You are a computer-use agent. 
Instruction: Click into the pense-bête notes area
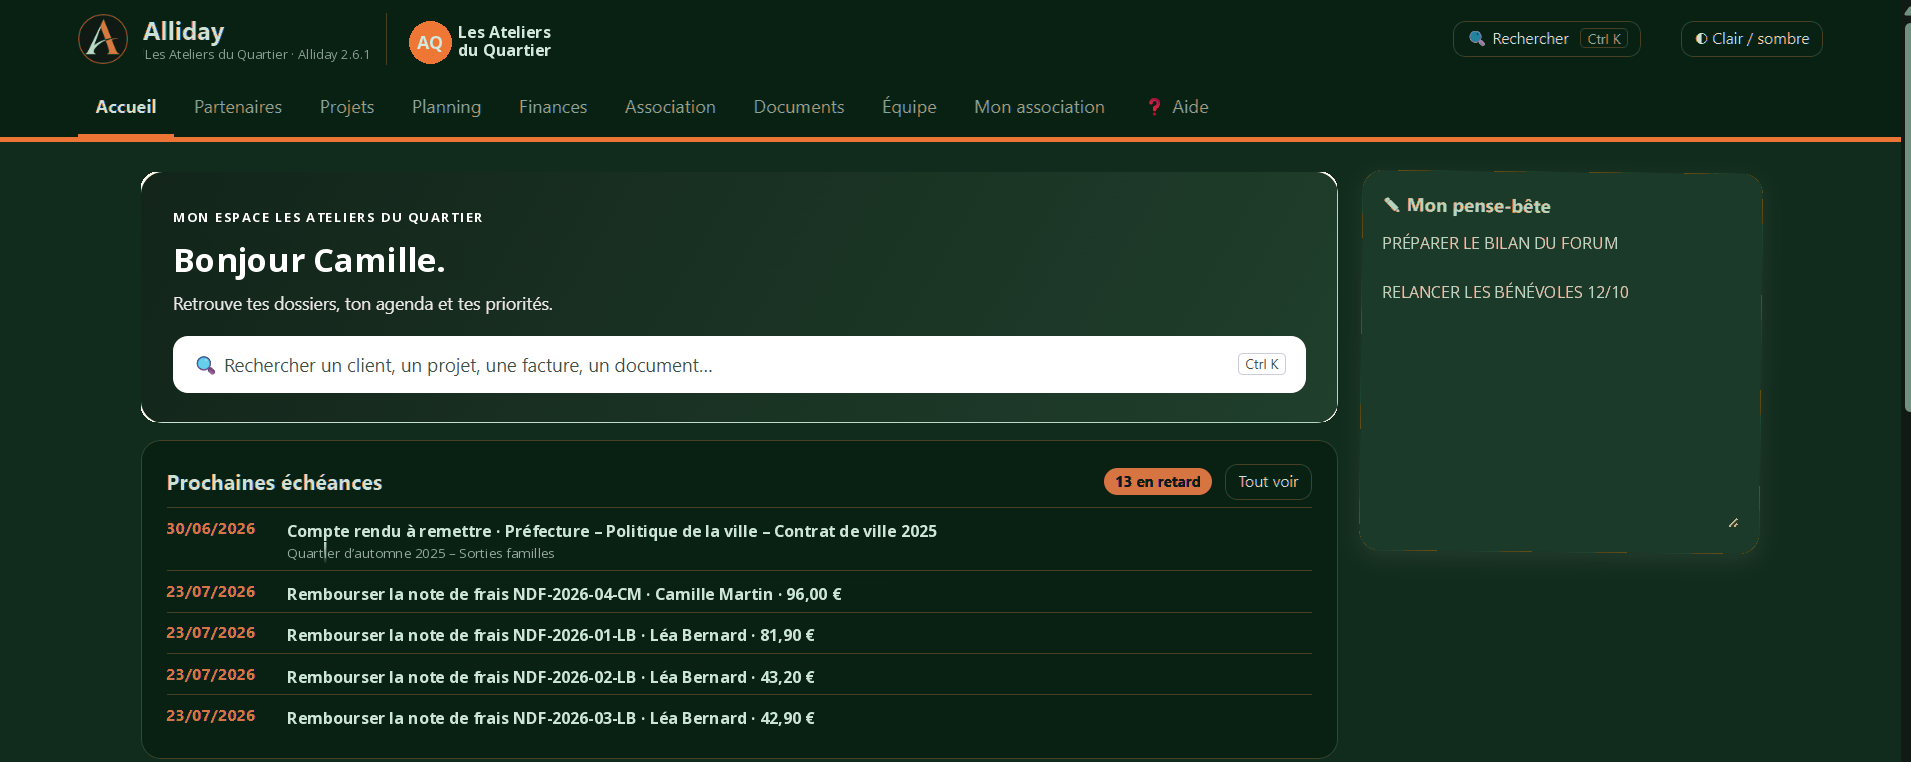point(1560,380)
